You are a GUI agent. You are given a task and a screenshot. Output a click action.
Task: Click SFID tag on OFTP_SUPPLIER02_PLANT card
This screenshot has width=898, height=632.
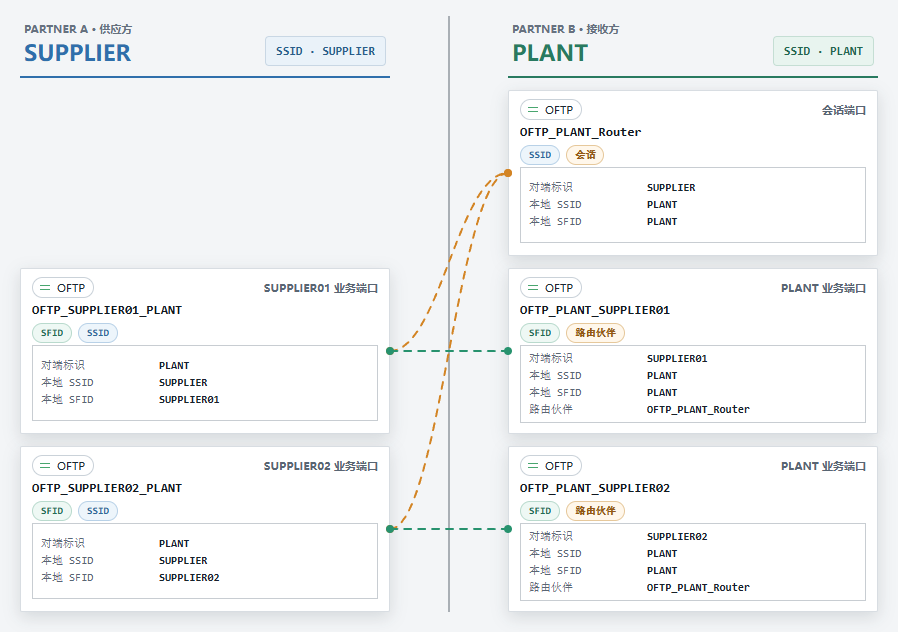(x=52, y=511)
